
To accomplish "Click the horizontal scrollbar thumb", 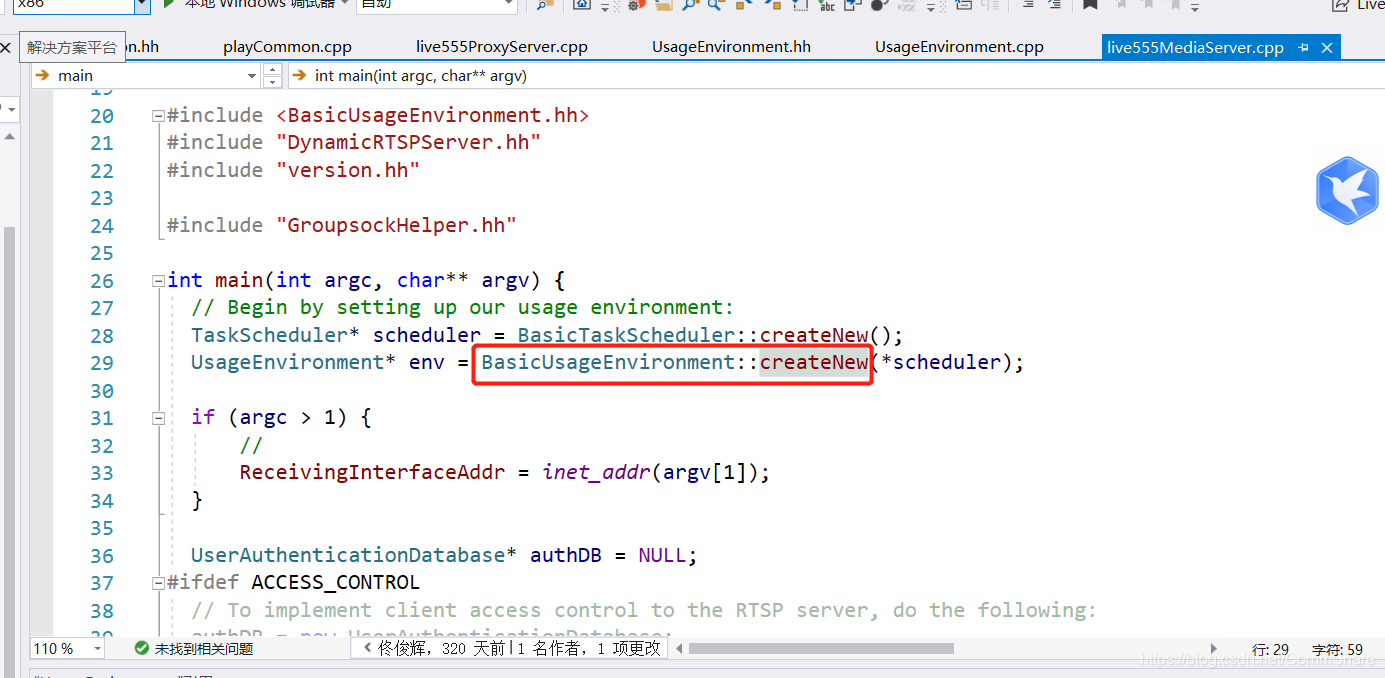I will (821, 648).
